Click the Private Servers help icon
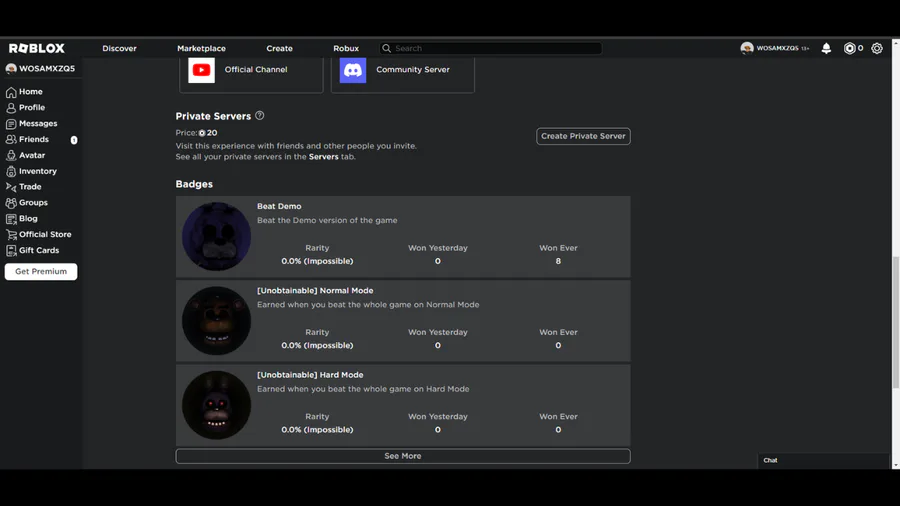The height and width of the screenshot is (506, 900). [259, 115]
